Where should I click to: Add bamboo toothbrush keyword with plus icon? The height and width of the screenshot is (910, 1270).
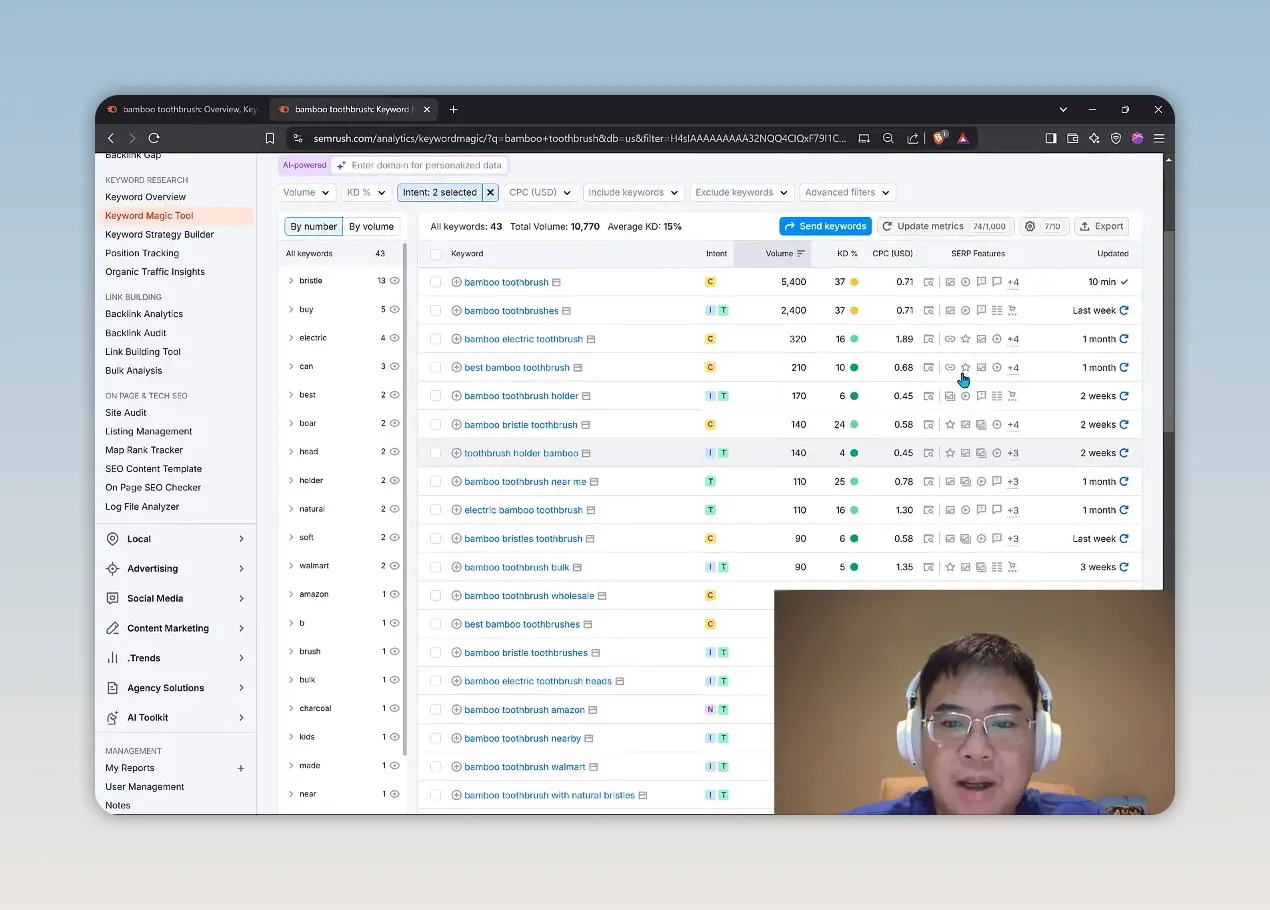click(456, 282)
